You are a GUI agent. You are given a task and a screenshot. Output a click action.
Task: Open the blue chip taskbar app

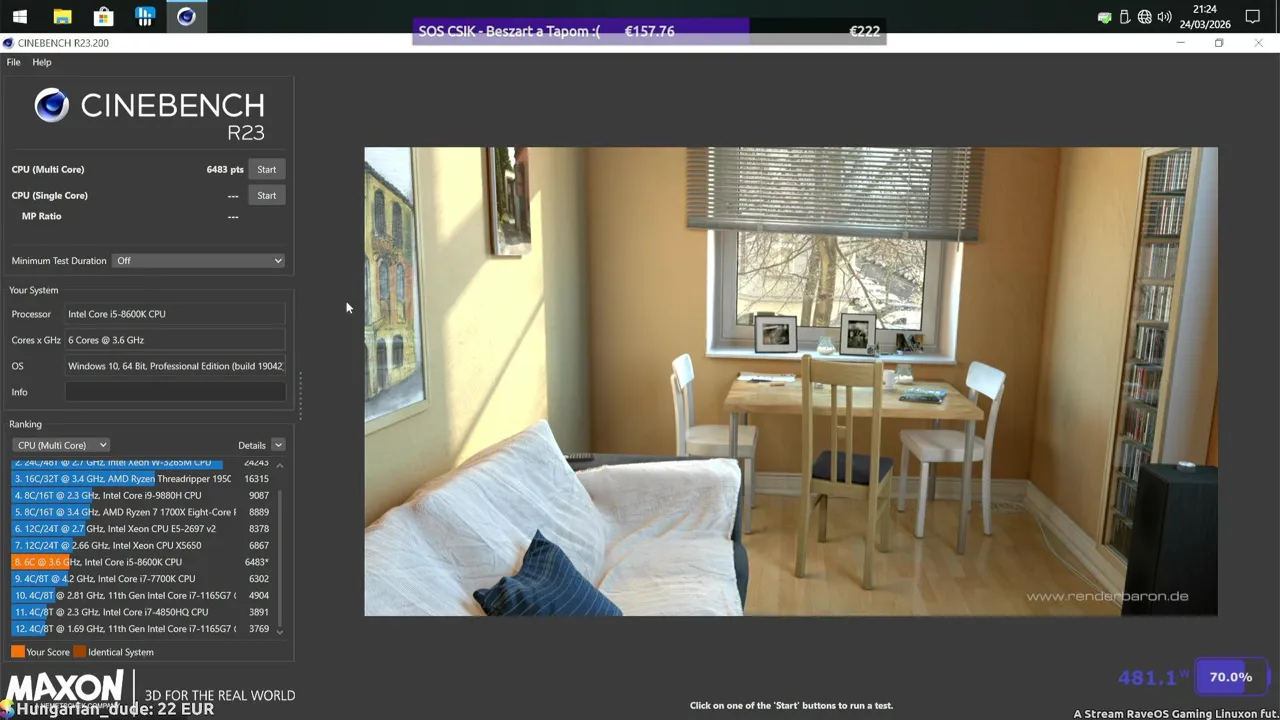click(x=145, y=16)
